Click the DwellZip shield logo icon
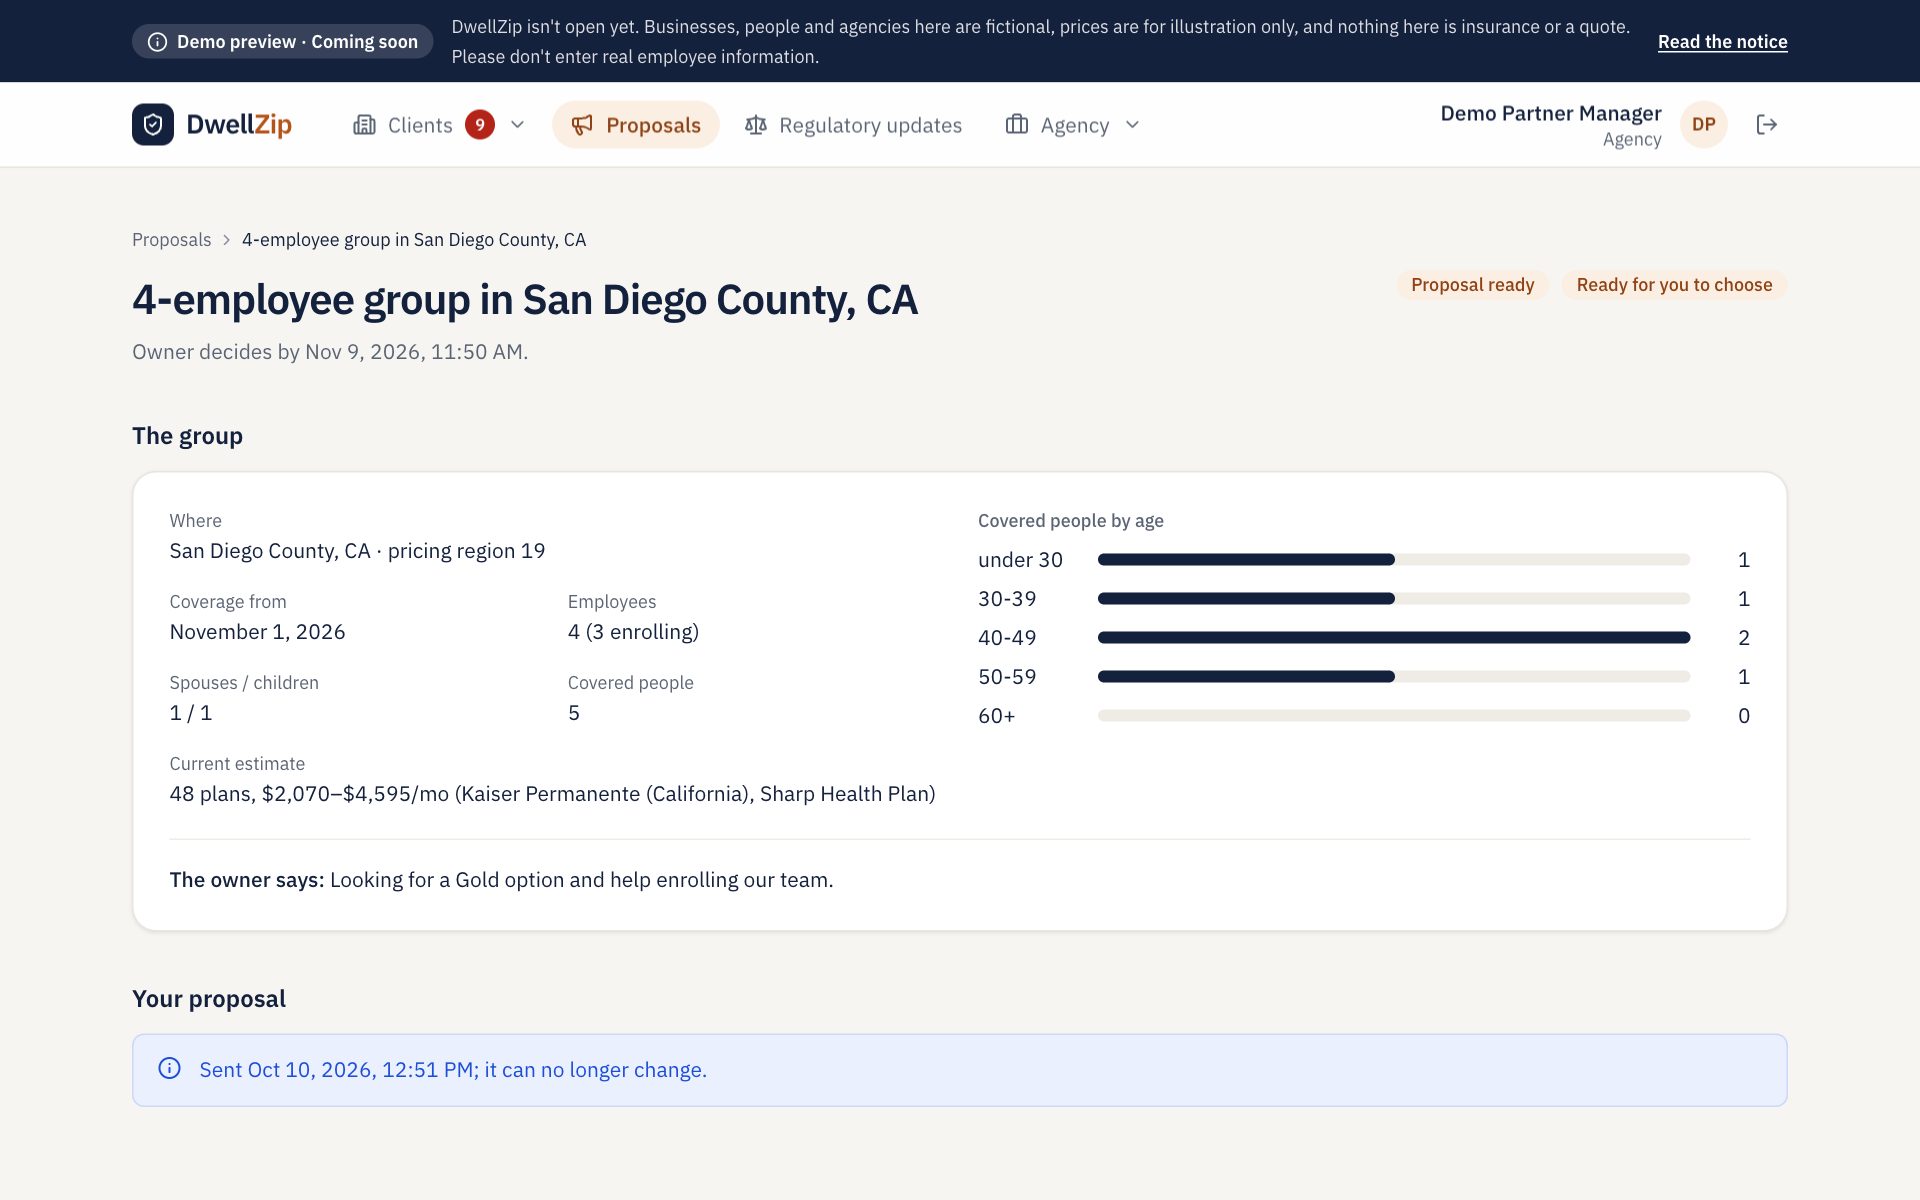Image resolution: width=1920 pixels, height=1200 pixels. pos(153,125)
